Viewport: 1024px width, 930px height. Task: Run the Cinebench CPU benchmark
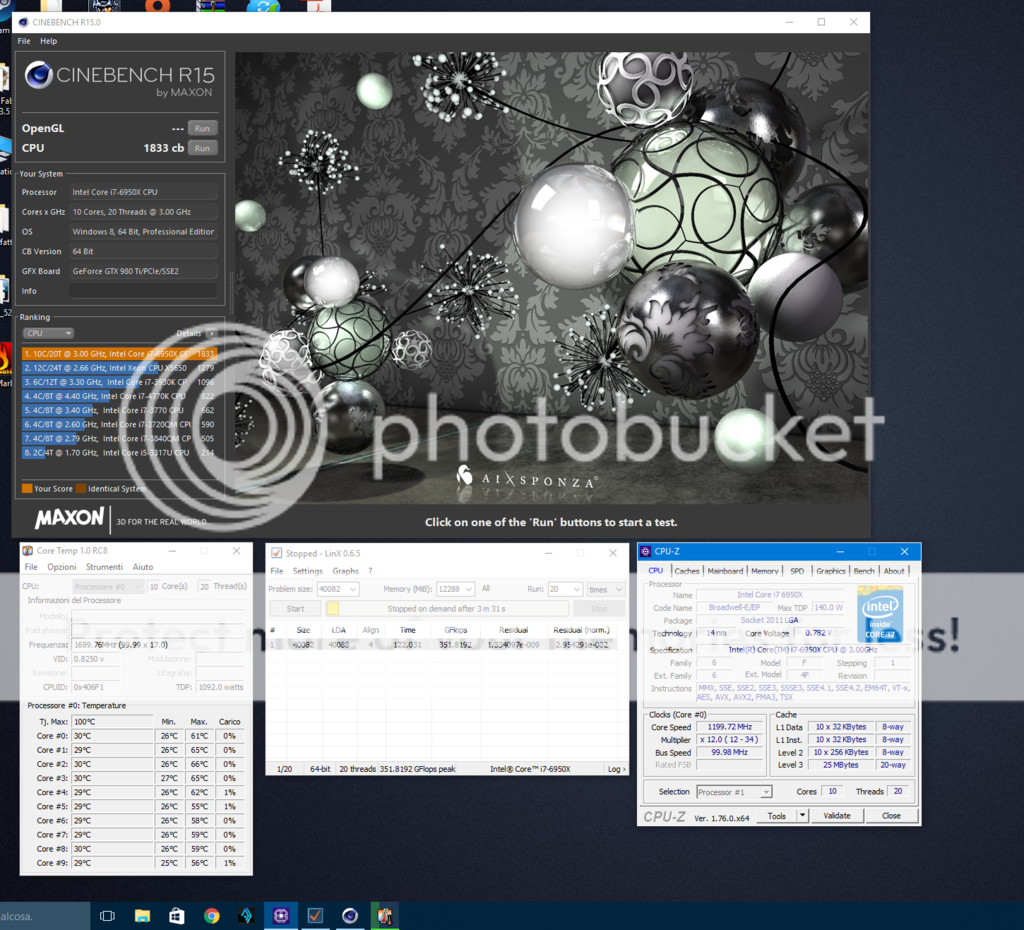point(202,148)
